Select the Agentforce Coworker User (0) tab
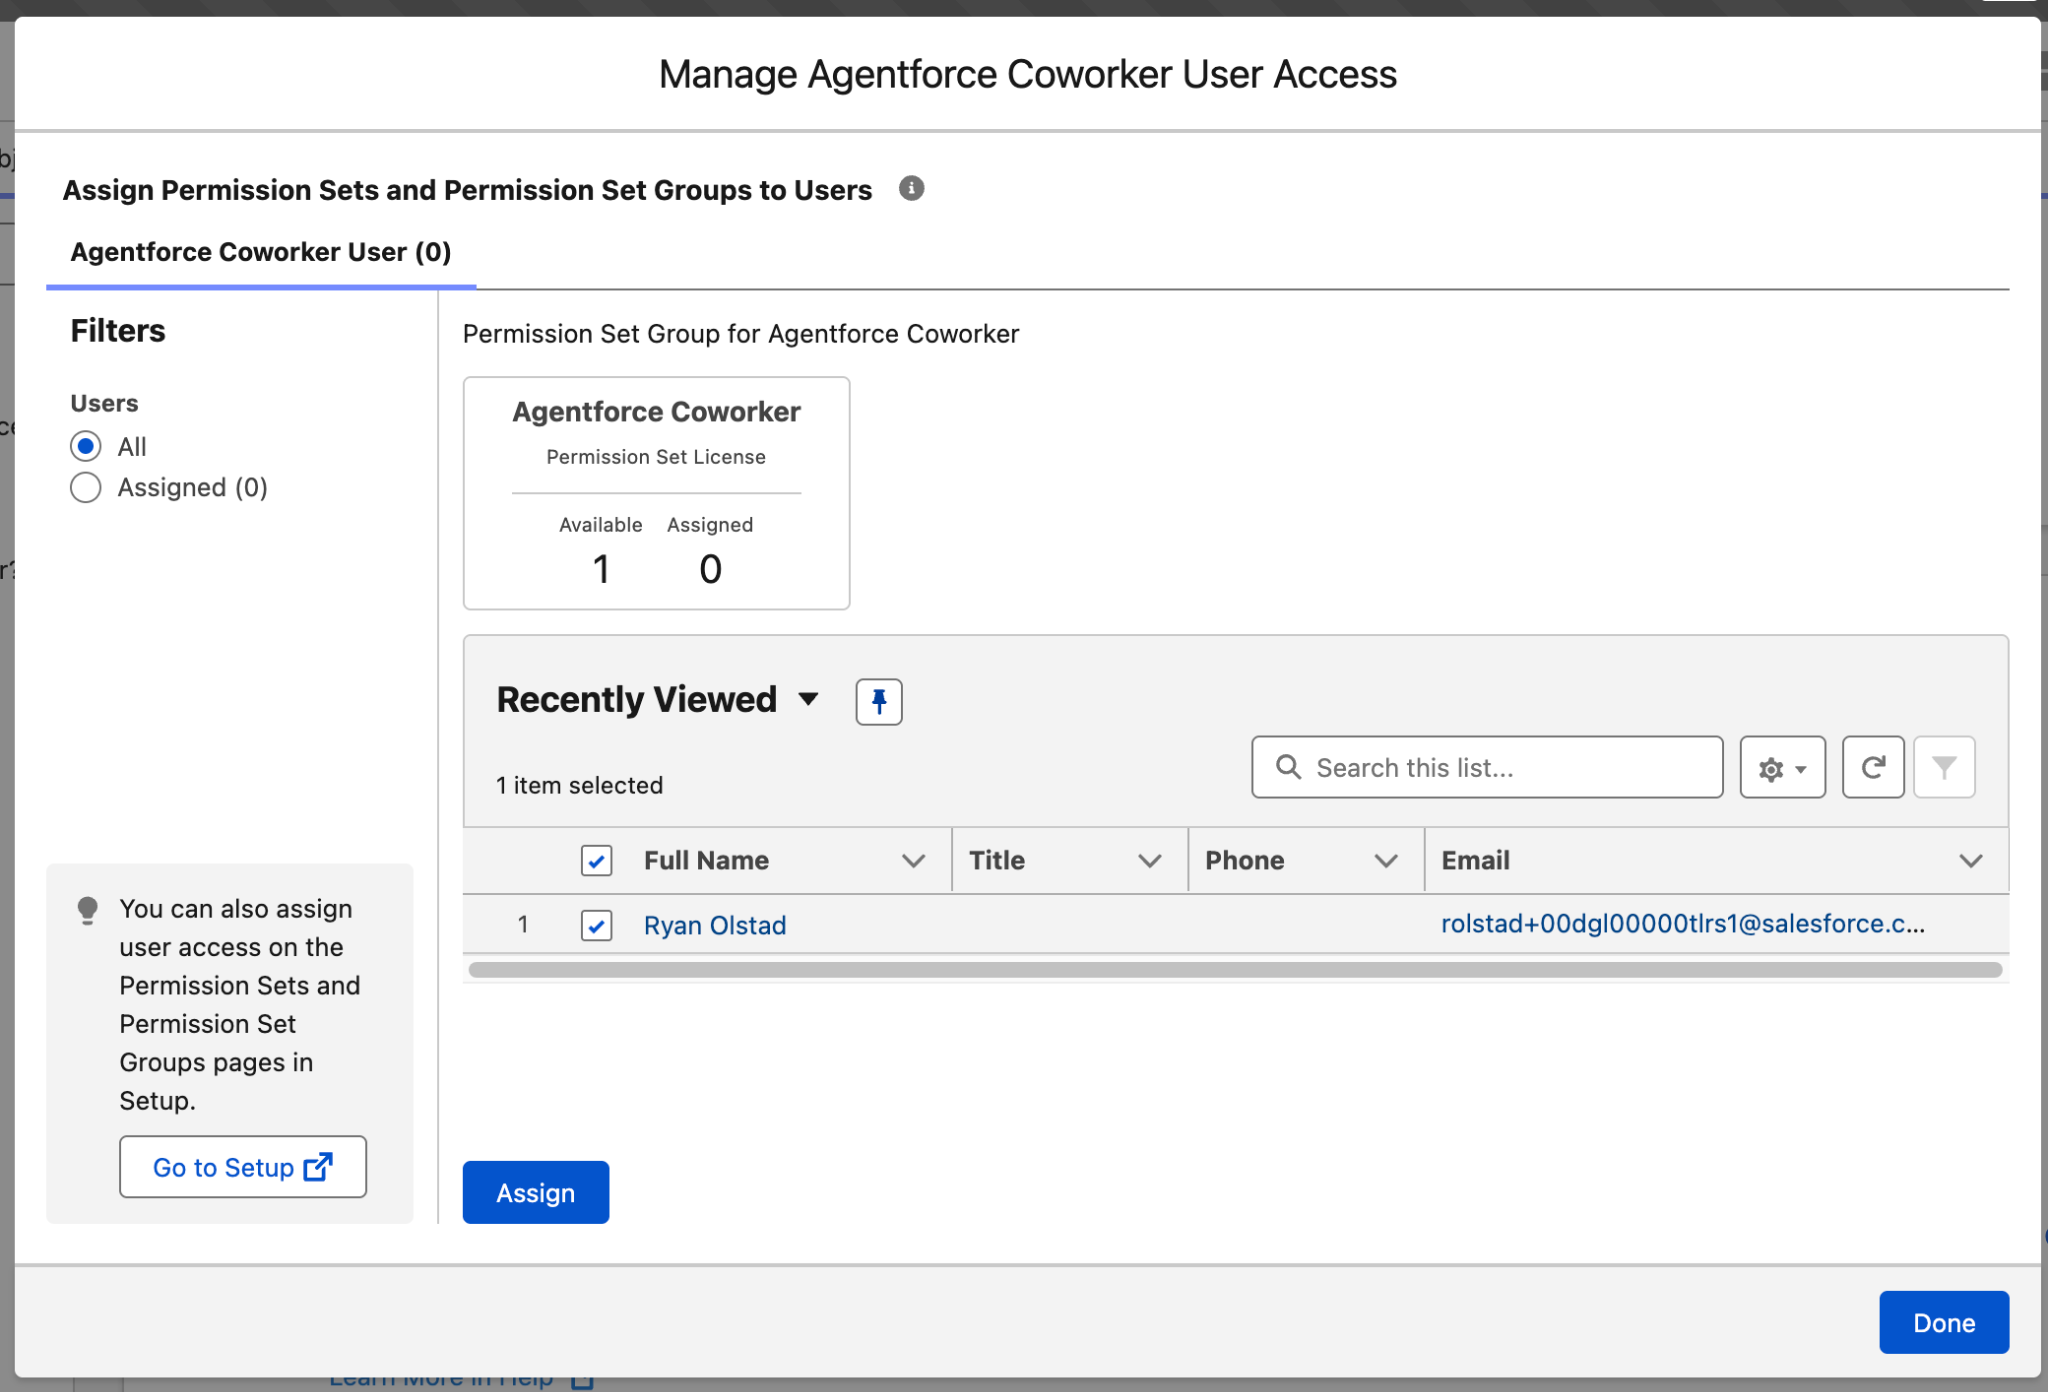This screenshot has height=1392, width=2048. 261,252
